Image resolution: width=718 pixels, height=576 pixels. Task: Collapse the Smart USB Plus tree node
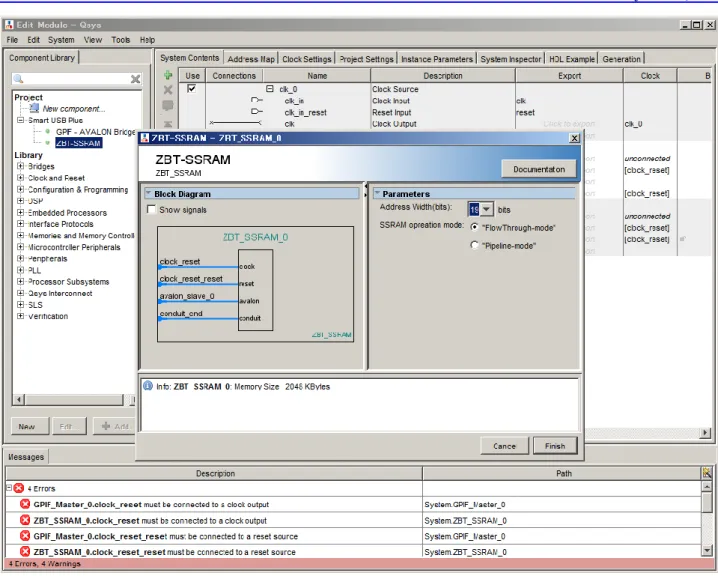click(21, 120)
